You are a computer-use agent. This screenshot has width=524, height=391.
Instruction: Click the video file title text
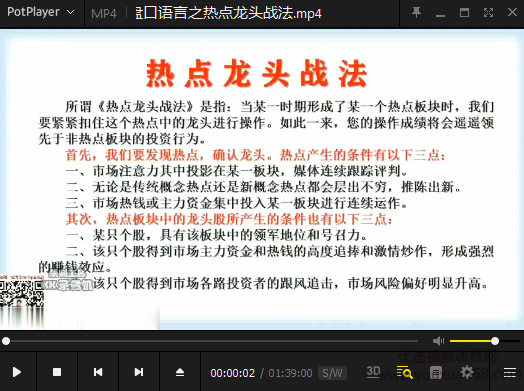click(x=228, y=13)
